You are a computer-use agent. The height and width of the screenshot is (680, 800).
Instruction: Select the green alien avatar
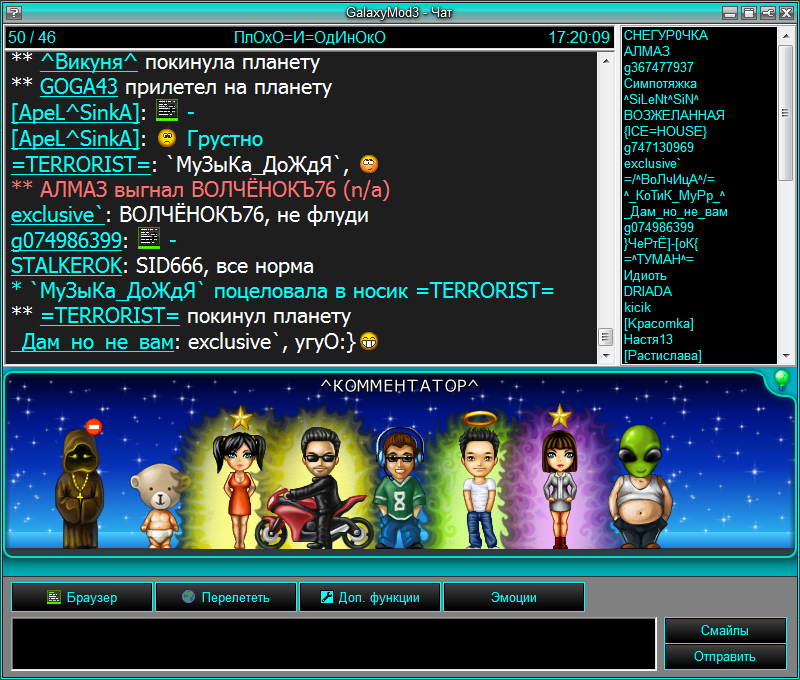click(x=641, y=487)
